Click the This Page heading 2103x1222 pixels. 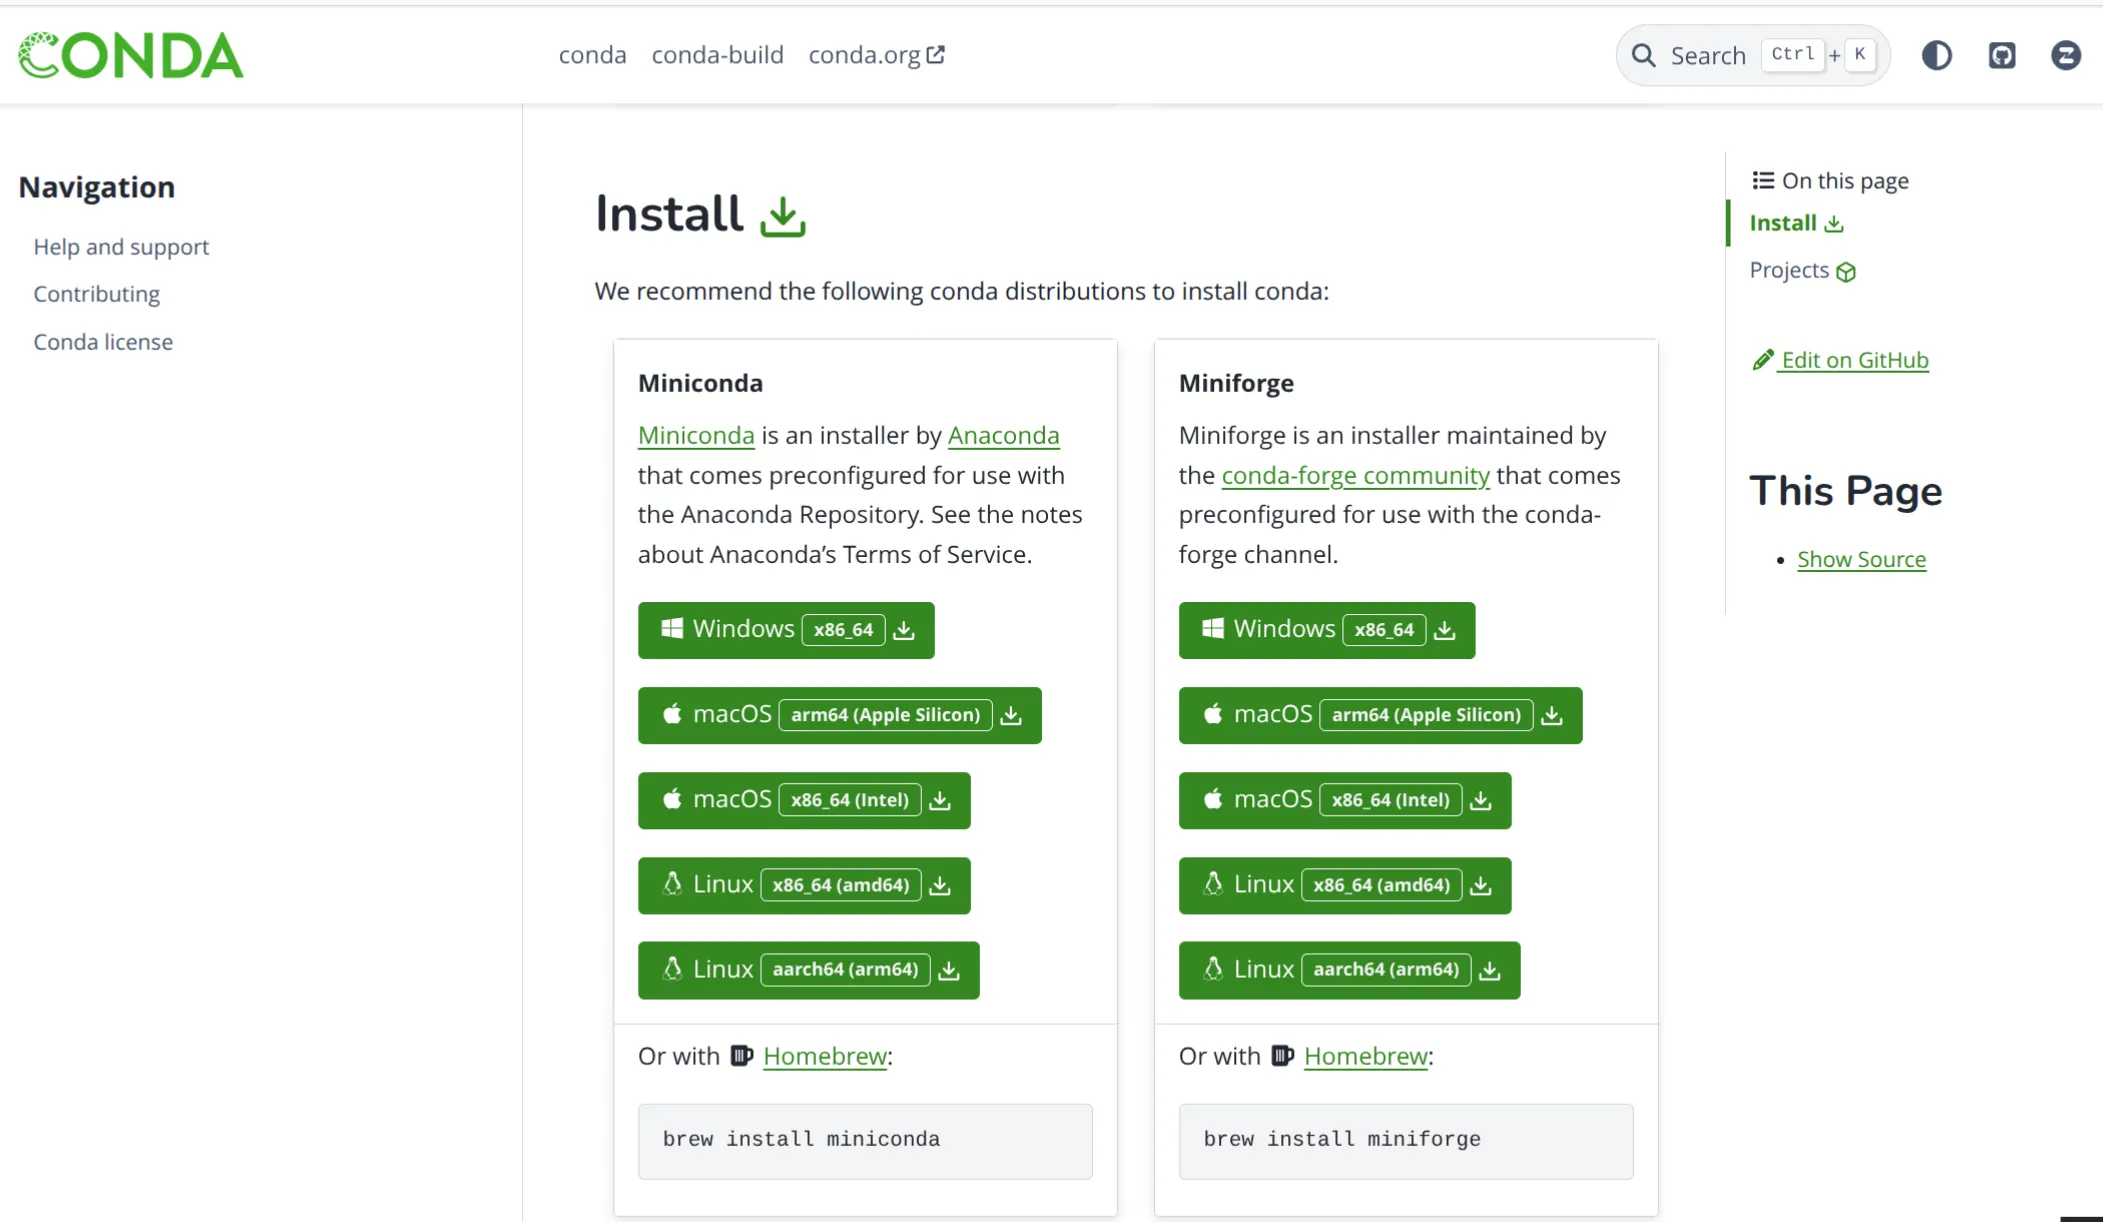click(1845, 491)
